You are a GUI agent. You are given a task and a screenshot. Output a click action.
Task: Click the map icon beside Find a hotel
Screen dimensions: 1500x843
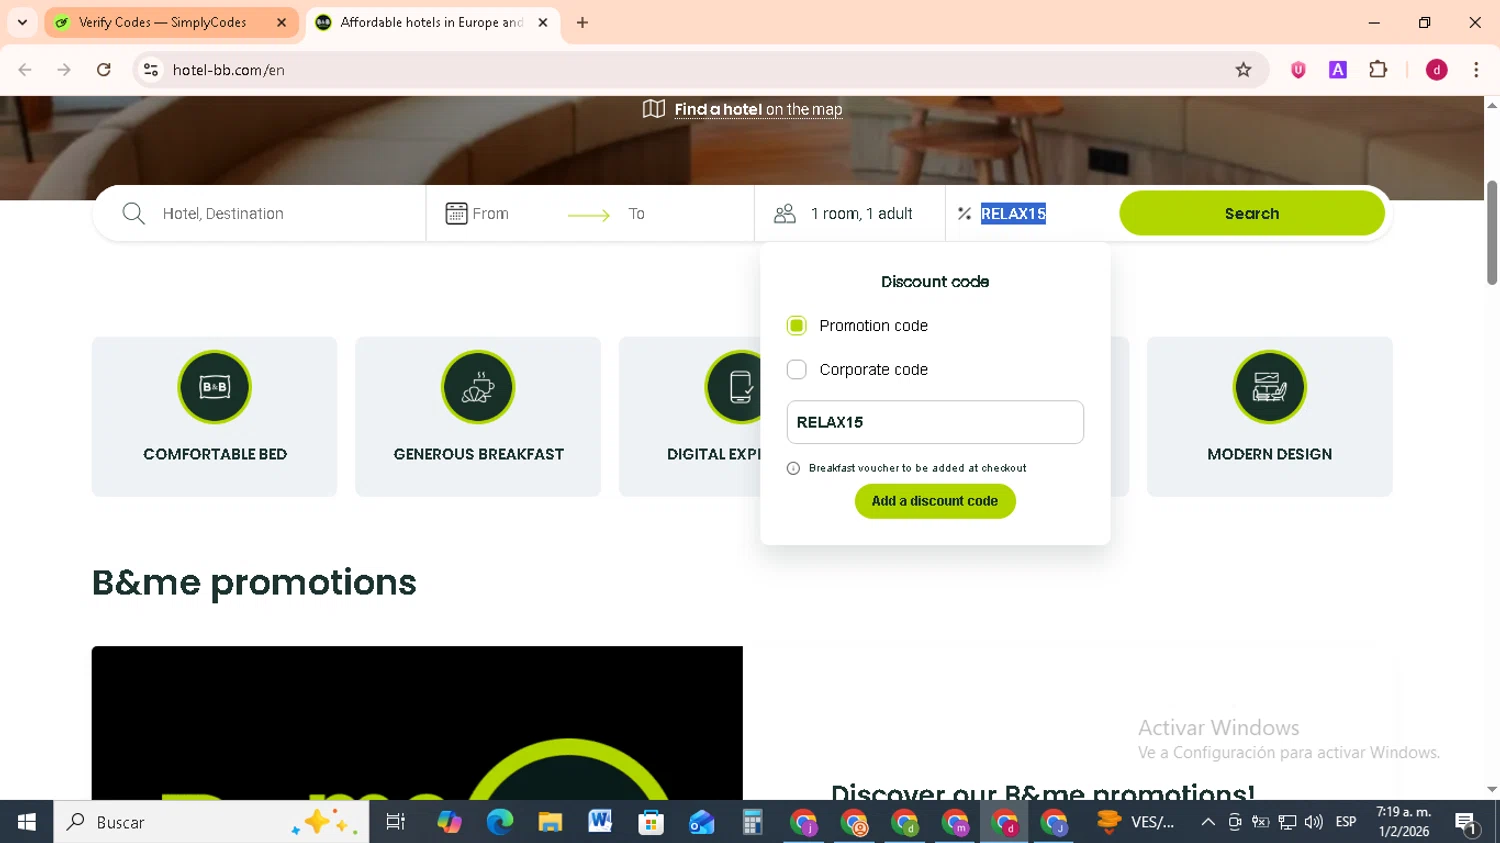[x=654, y=109]
